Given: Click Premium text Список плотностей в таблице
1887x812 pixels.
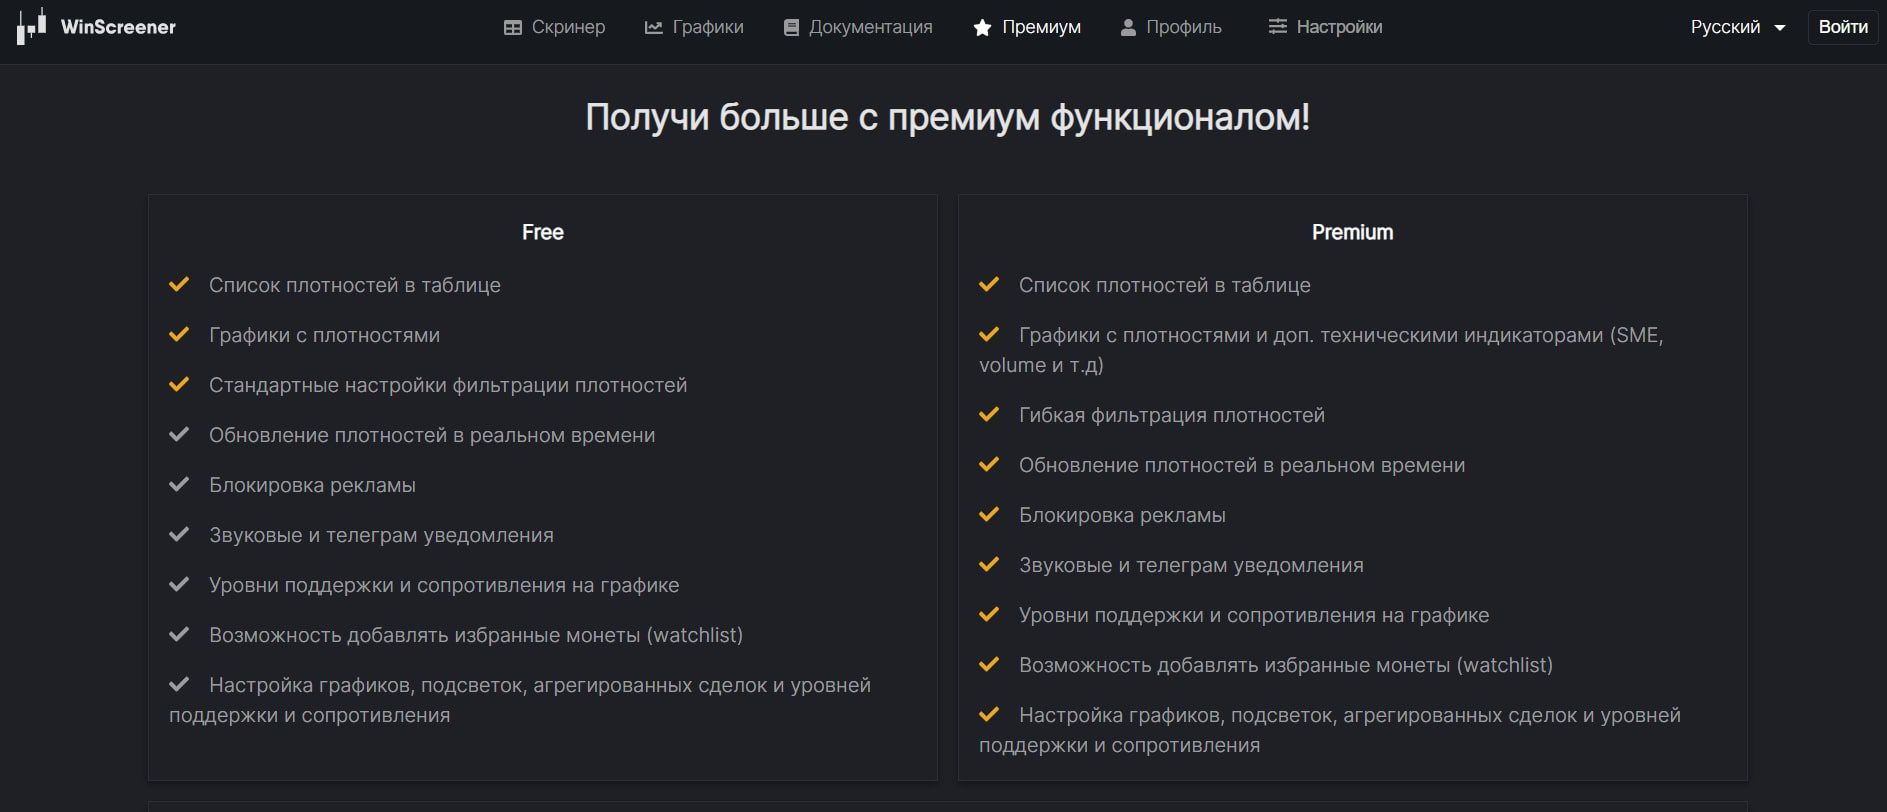Looking at the screenshot, I should click(x=1165, y=285).
